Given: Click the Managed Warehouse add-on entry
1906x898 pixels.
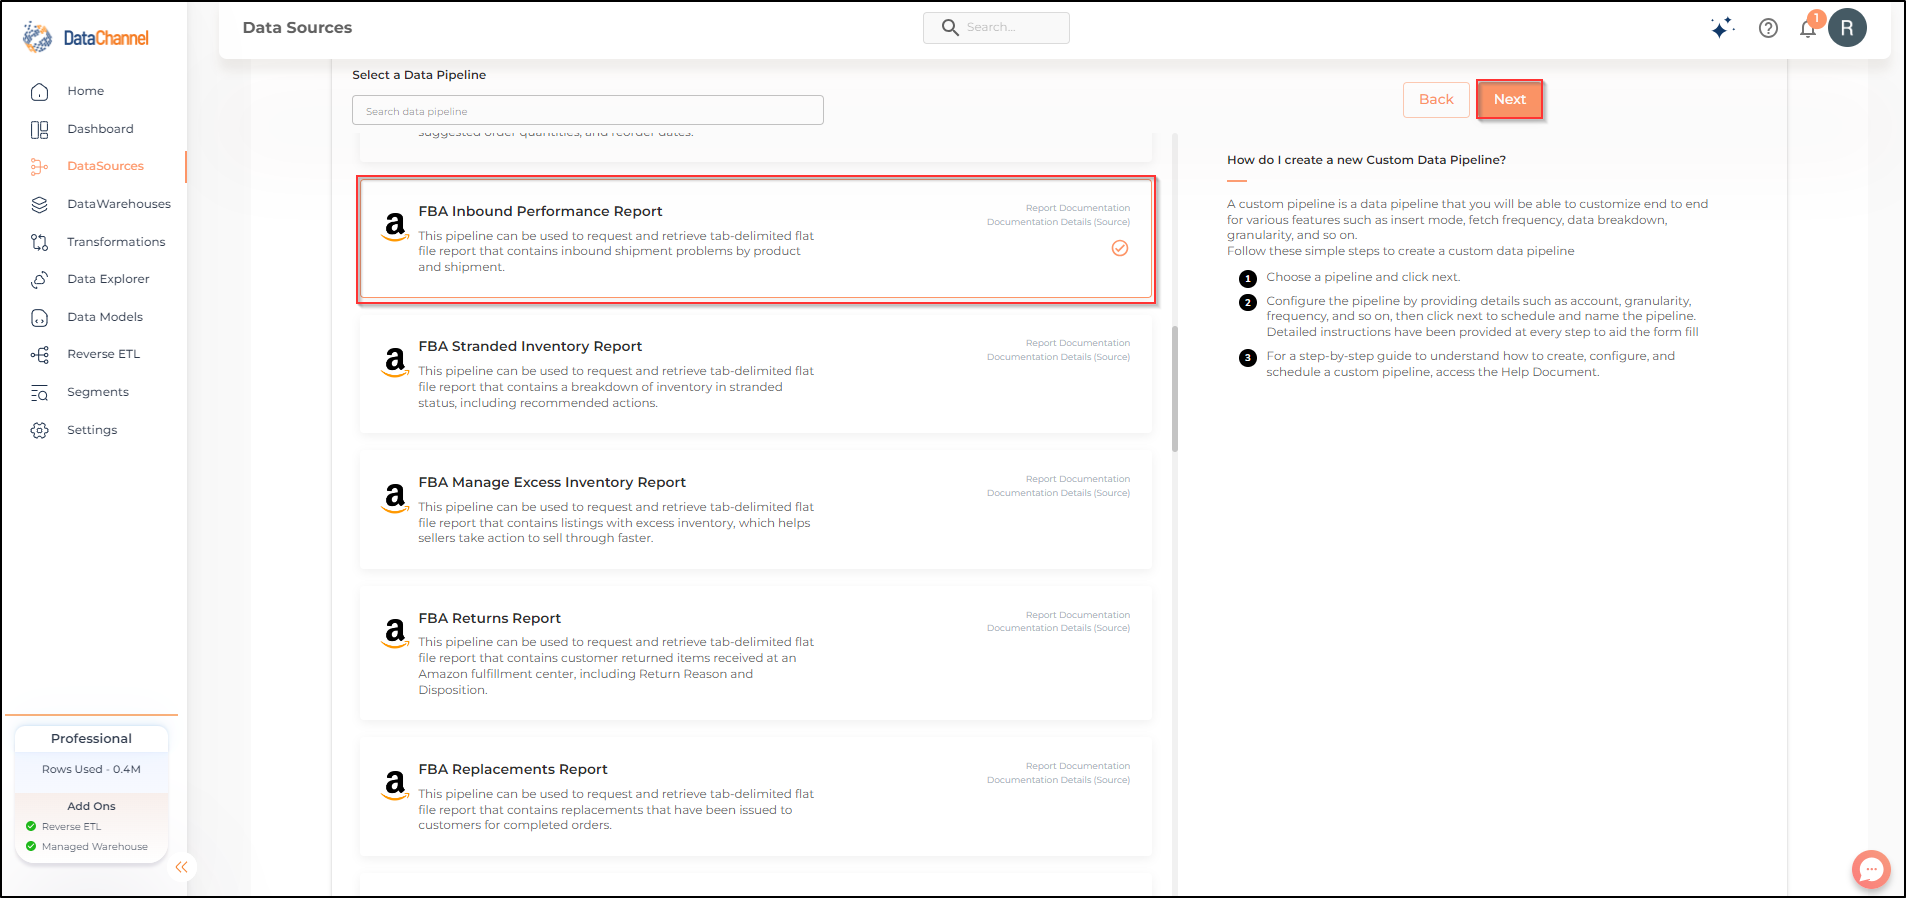Looking at the screenshot, I should 87,846.
